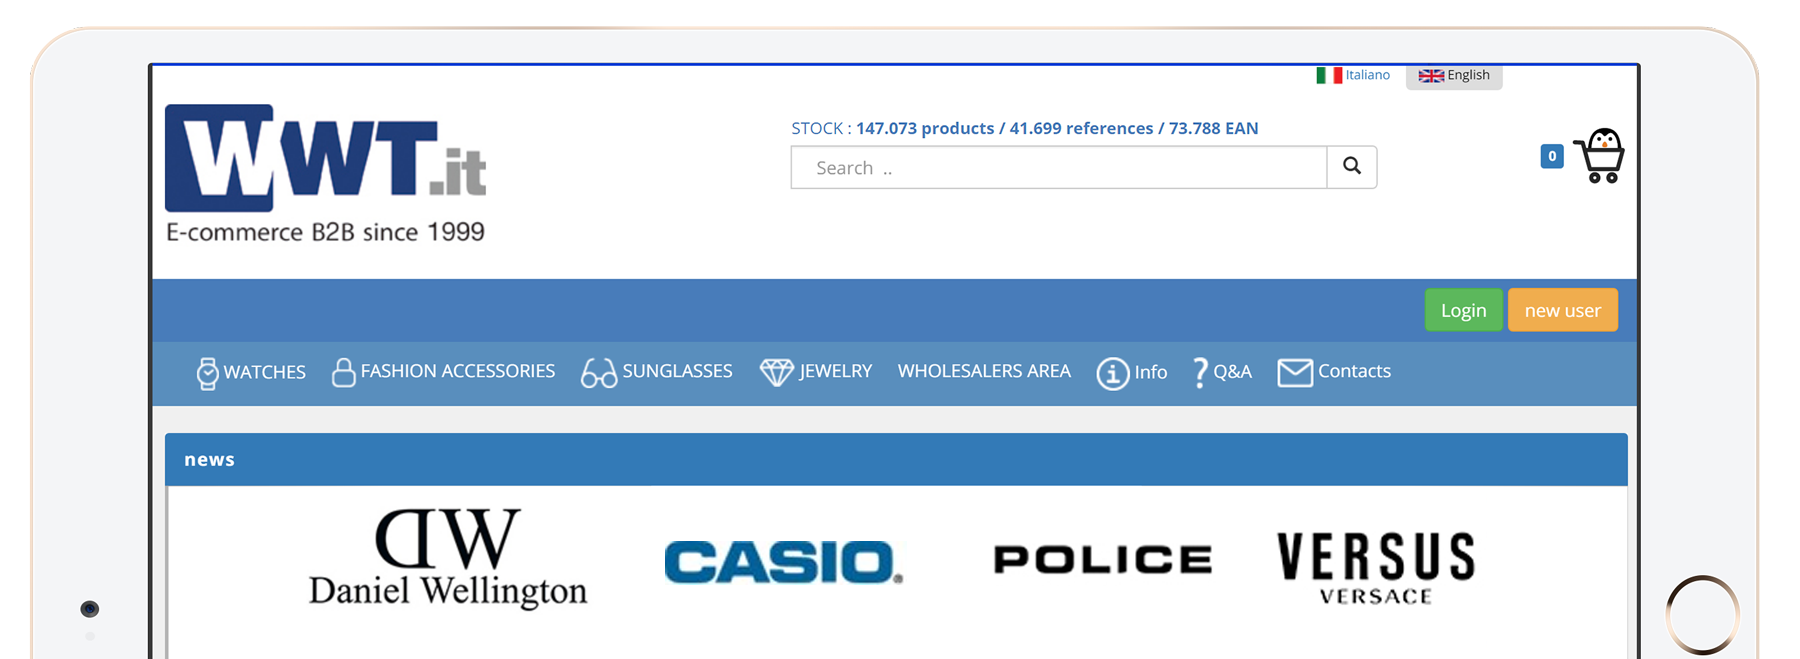Click the envelope Contacts icon
Viewport: 1800px width, 659px height.
1295,373
